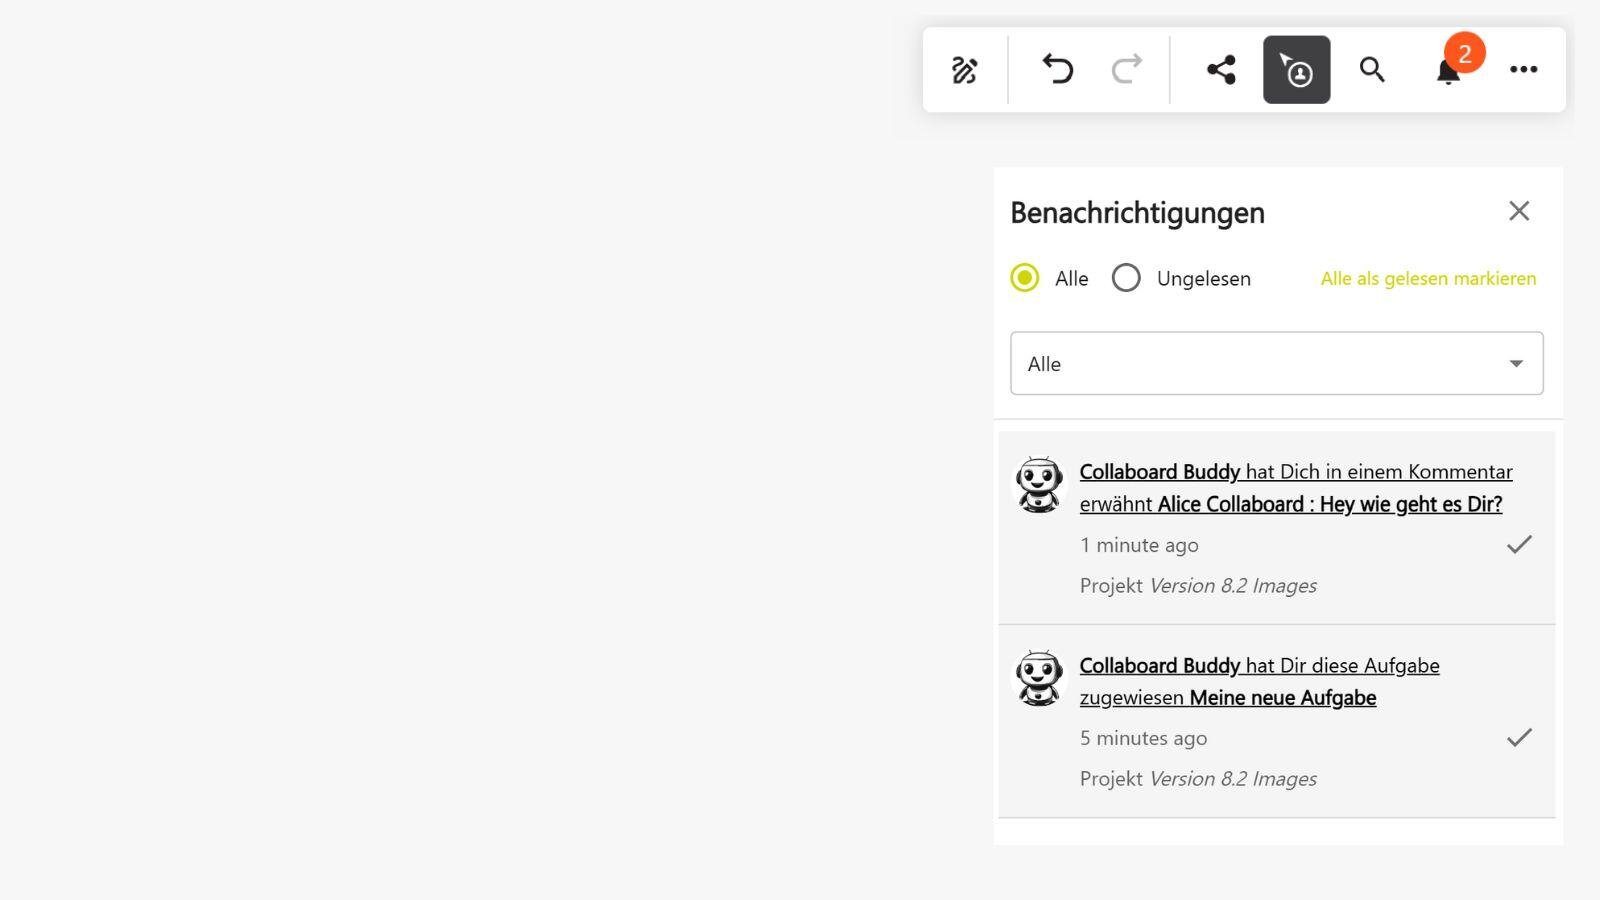Switch to Ungelesen notifications
1600x900 pixels.
[1127, 278]
